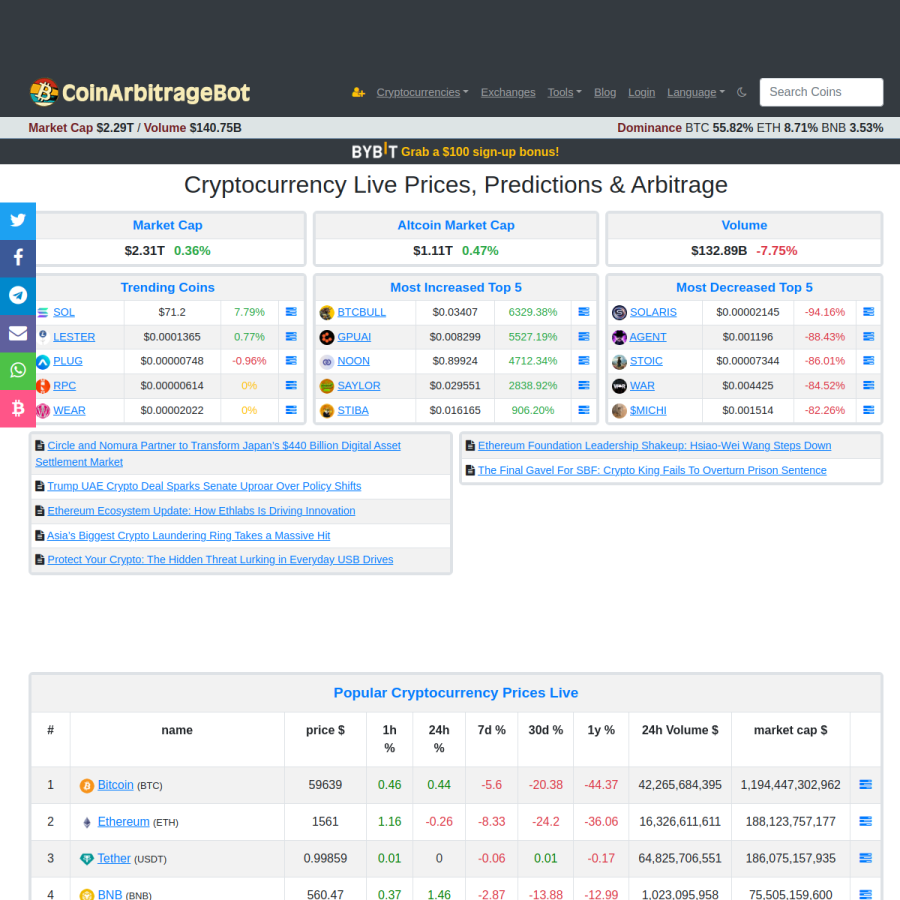Open exchange list icon for WAR

(868, 385)
